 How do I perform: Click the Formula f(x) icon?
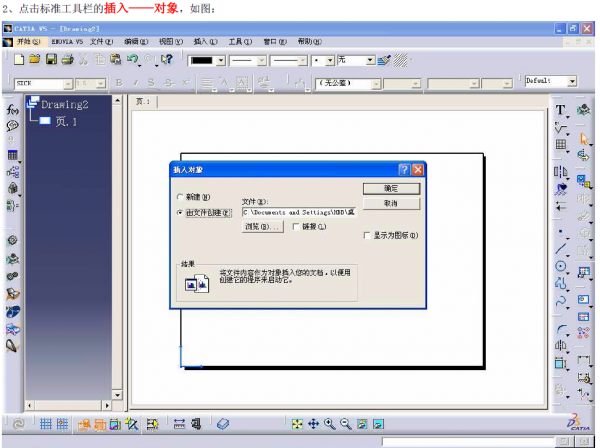pyautogui.click(x=13, y=110)
